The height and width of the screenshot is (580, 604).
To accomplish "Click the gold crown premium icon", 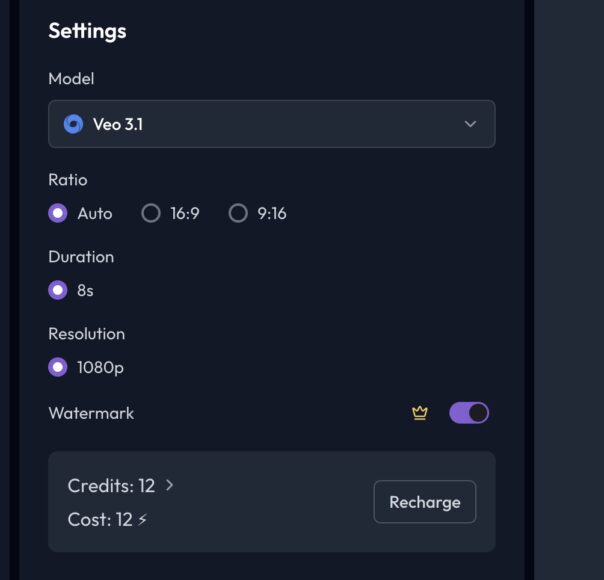I will pyautogui.click(x=420, y=413).
